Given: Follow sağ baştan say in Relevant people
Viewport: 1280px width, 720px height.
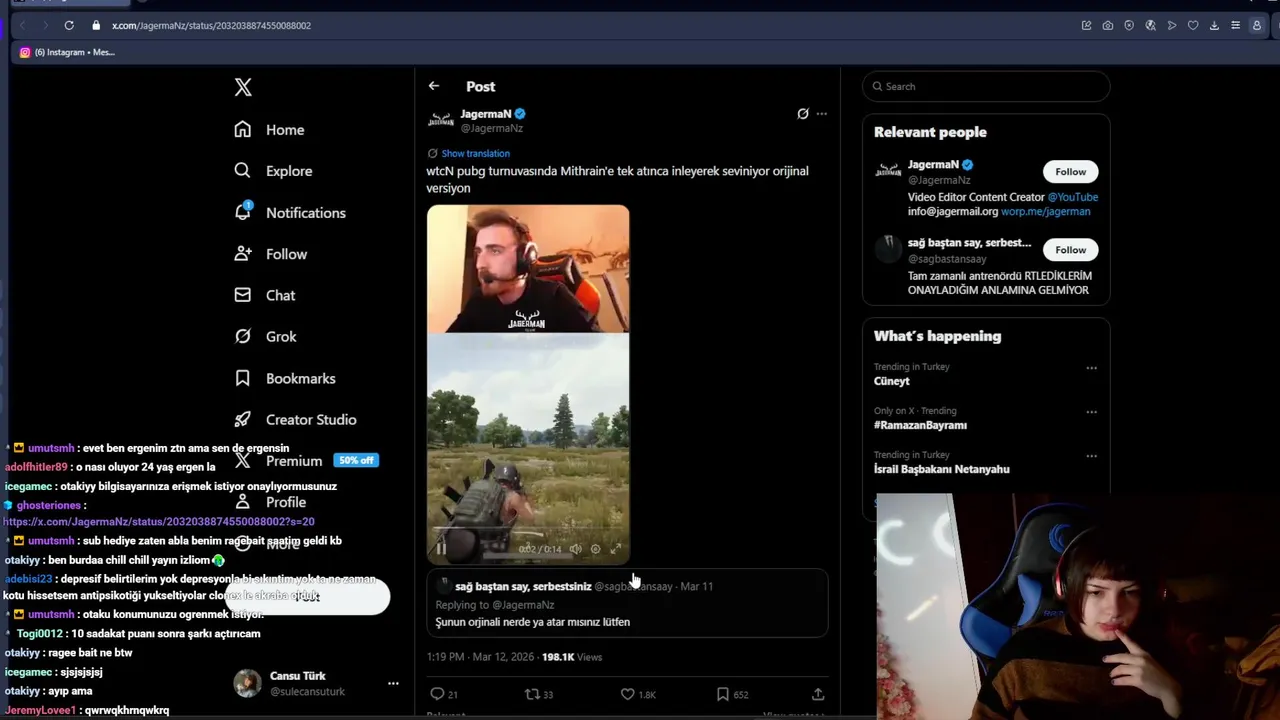Looking at the screenshot, I should 1070,250.
